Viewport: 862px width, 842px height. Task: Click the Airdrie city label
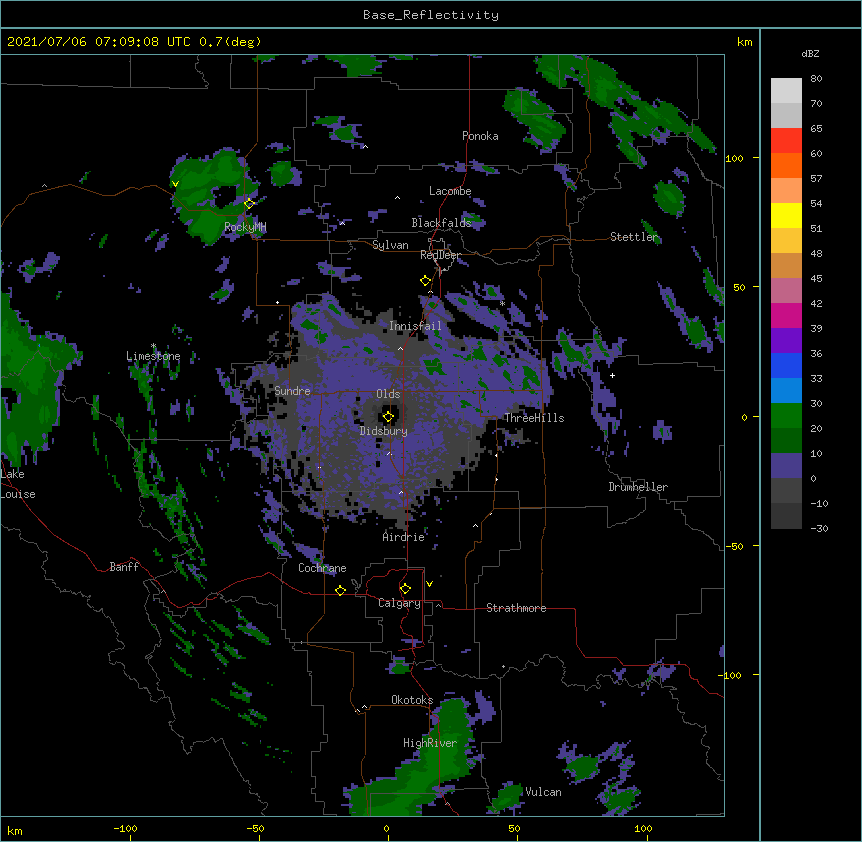pos(404,537)
